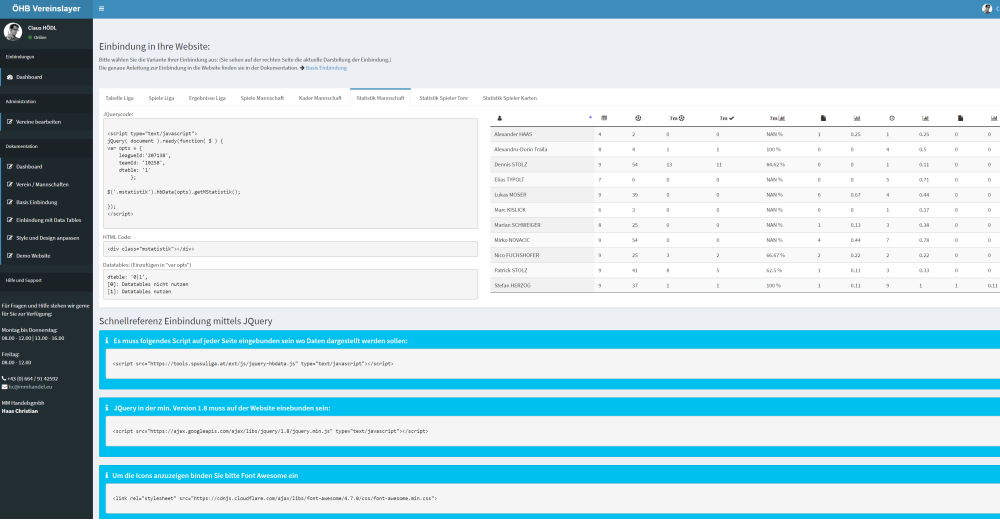The height and width of the screenshot is (519, 1000).
Task: Switch to the Statistik Spieler Tore tab
Action: click(x=443, y=98)
